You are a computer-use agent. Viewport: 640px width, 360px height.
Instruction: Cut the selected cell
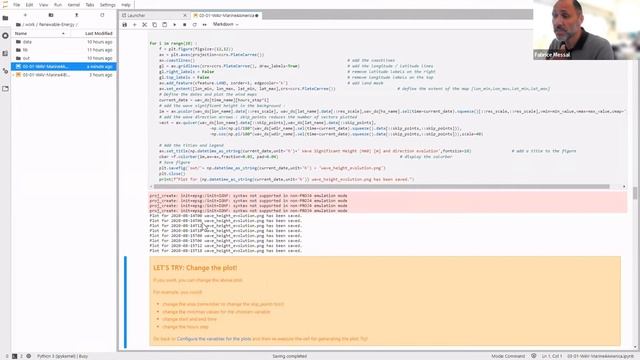tap(144, 24)
